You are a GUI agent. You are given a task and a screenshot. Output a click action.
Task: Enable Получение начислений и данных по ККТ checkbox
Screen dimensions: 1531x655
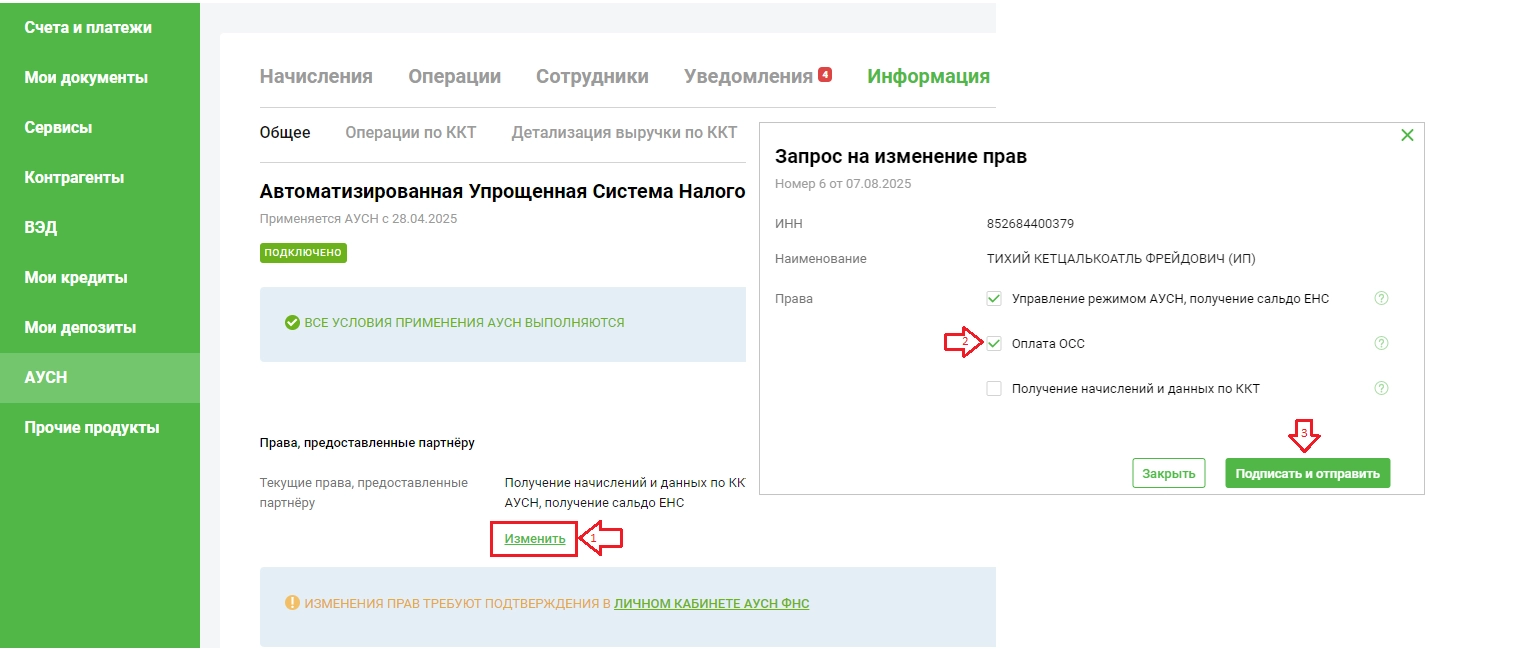tap(994, 388)
